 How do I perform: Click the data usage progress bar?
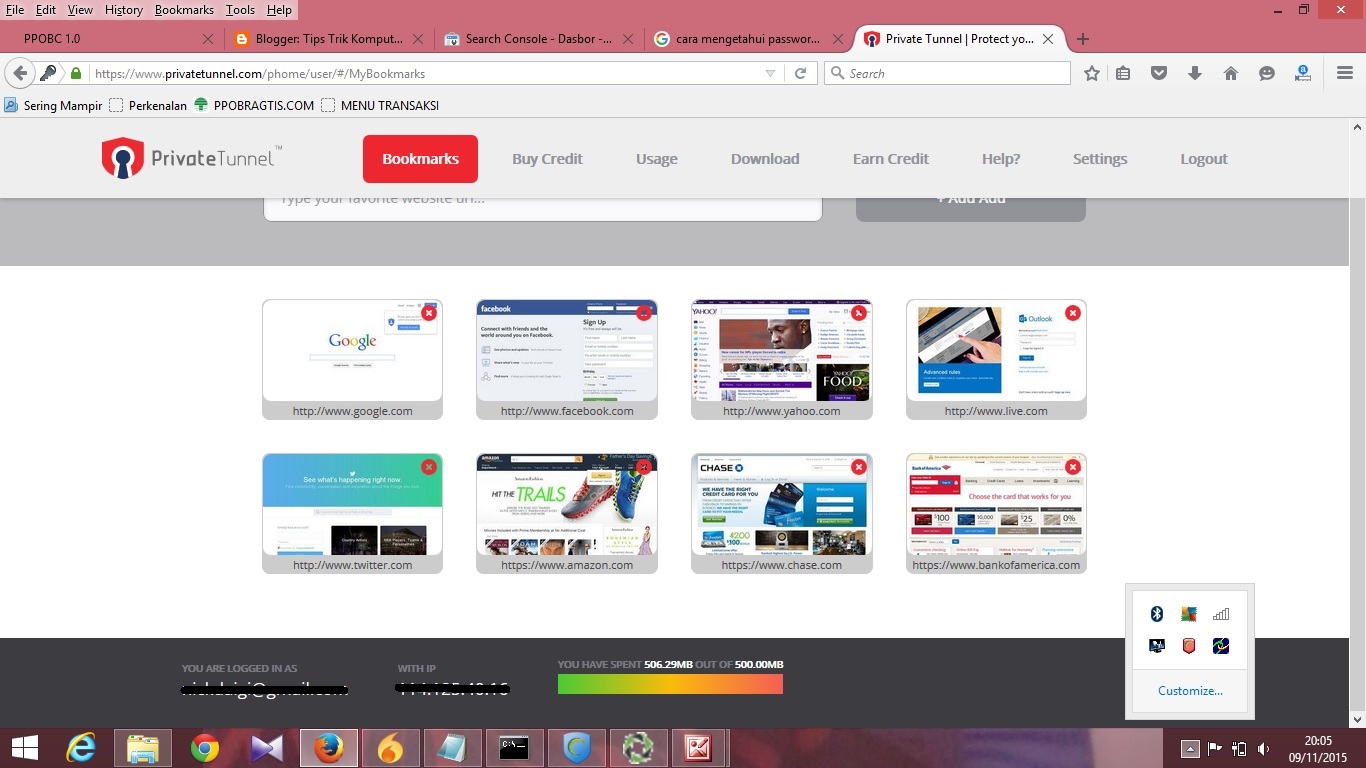(670, 684)
